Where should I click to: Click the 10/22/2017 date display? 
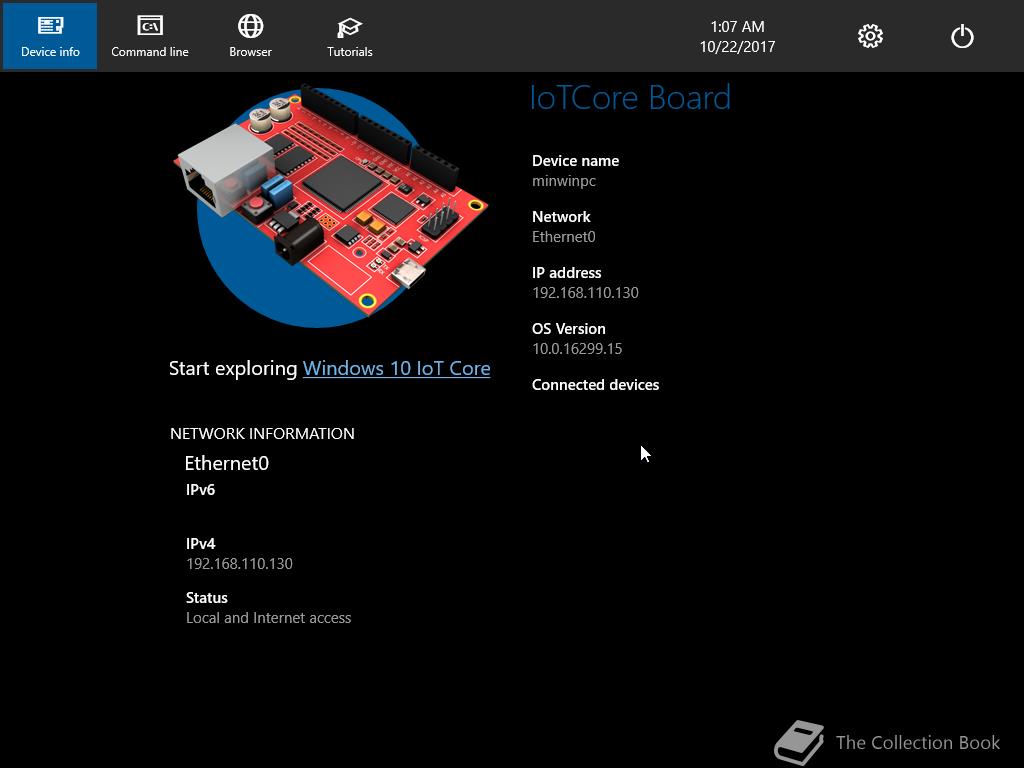click(x=737, y=47)
